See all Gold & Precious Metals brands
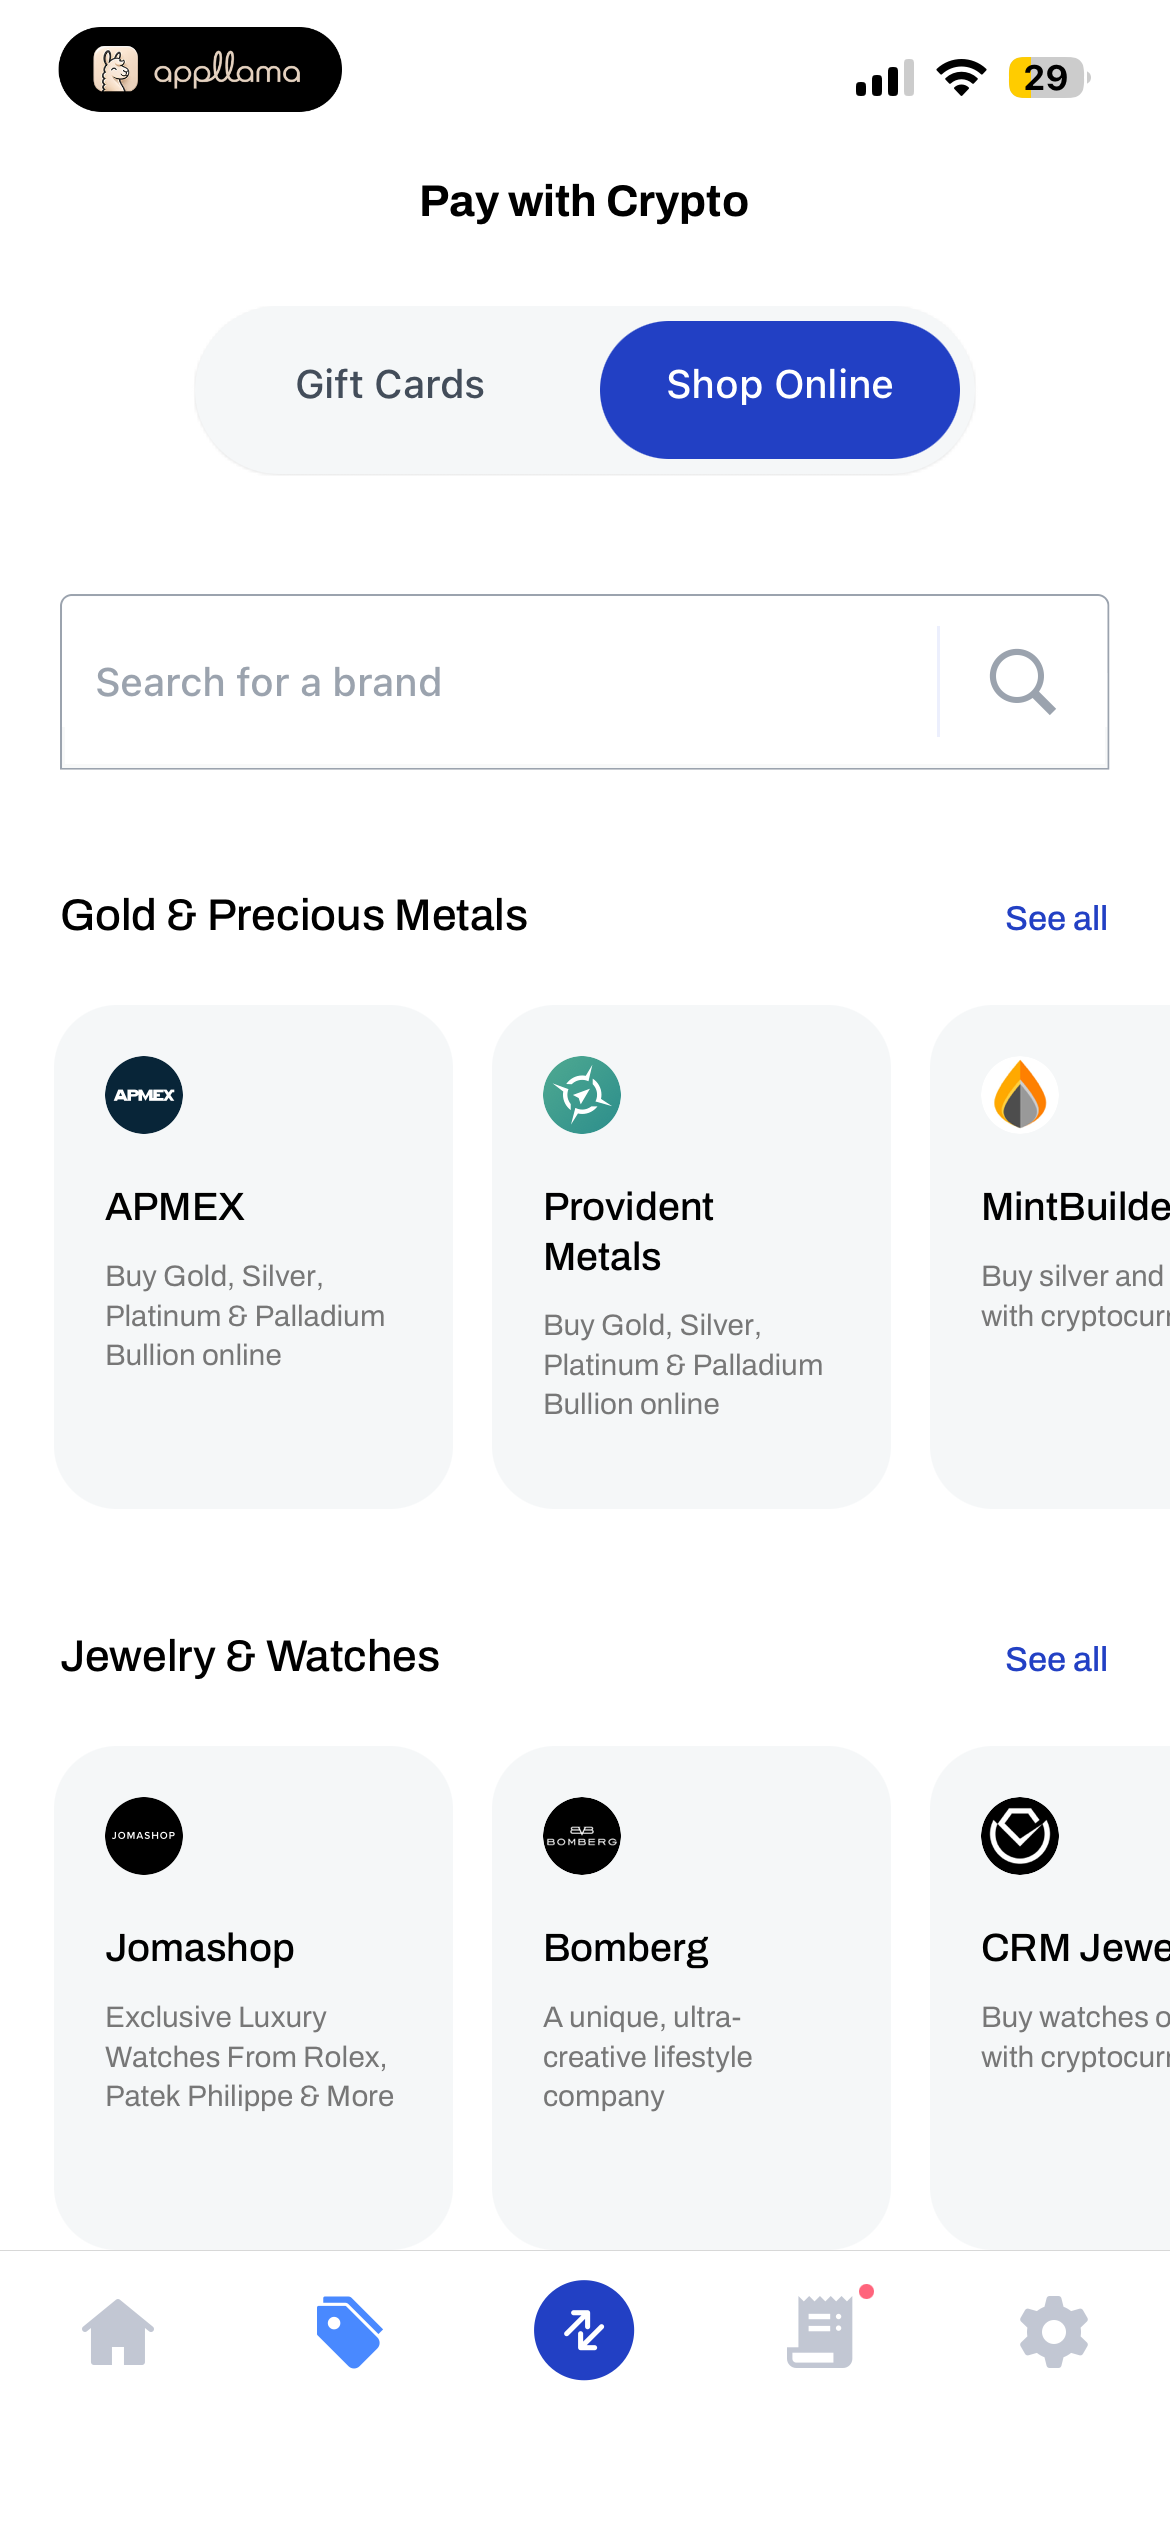 (1056, 918)
